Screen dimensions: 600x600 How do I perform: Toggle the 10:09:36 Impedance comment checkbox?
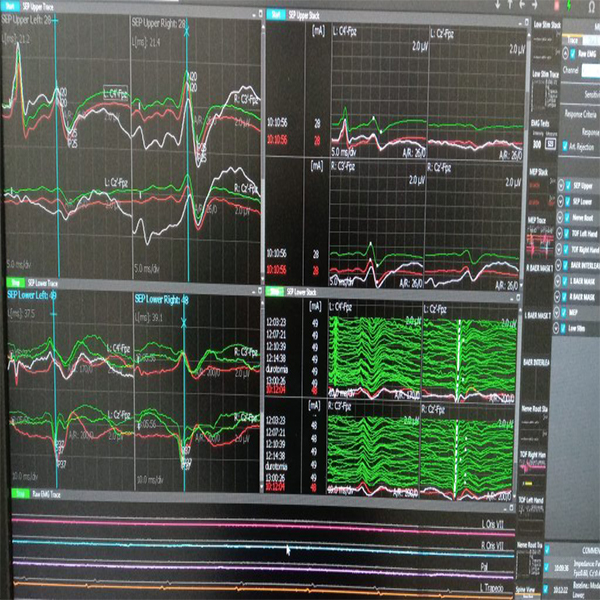[x=548, y=567]
